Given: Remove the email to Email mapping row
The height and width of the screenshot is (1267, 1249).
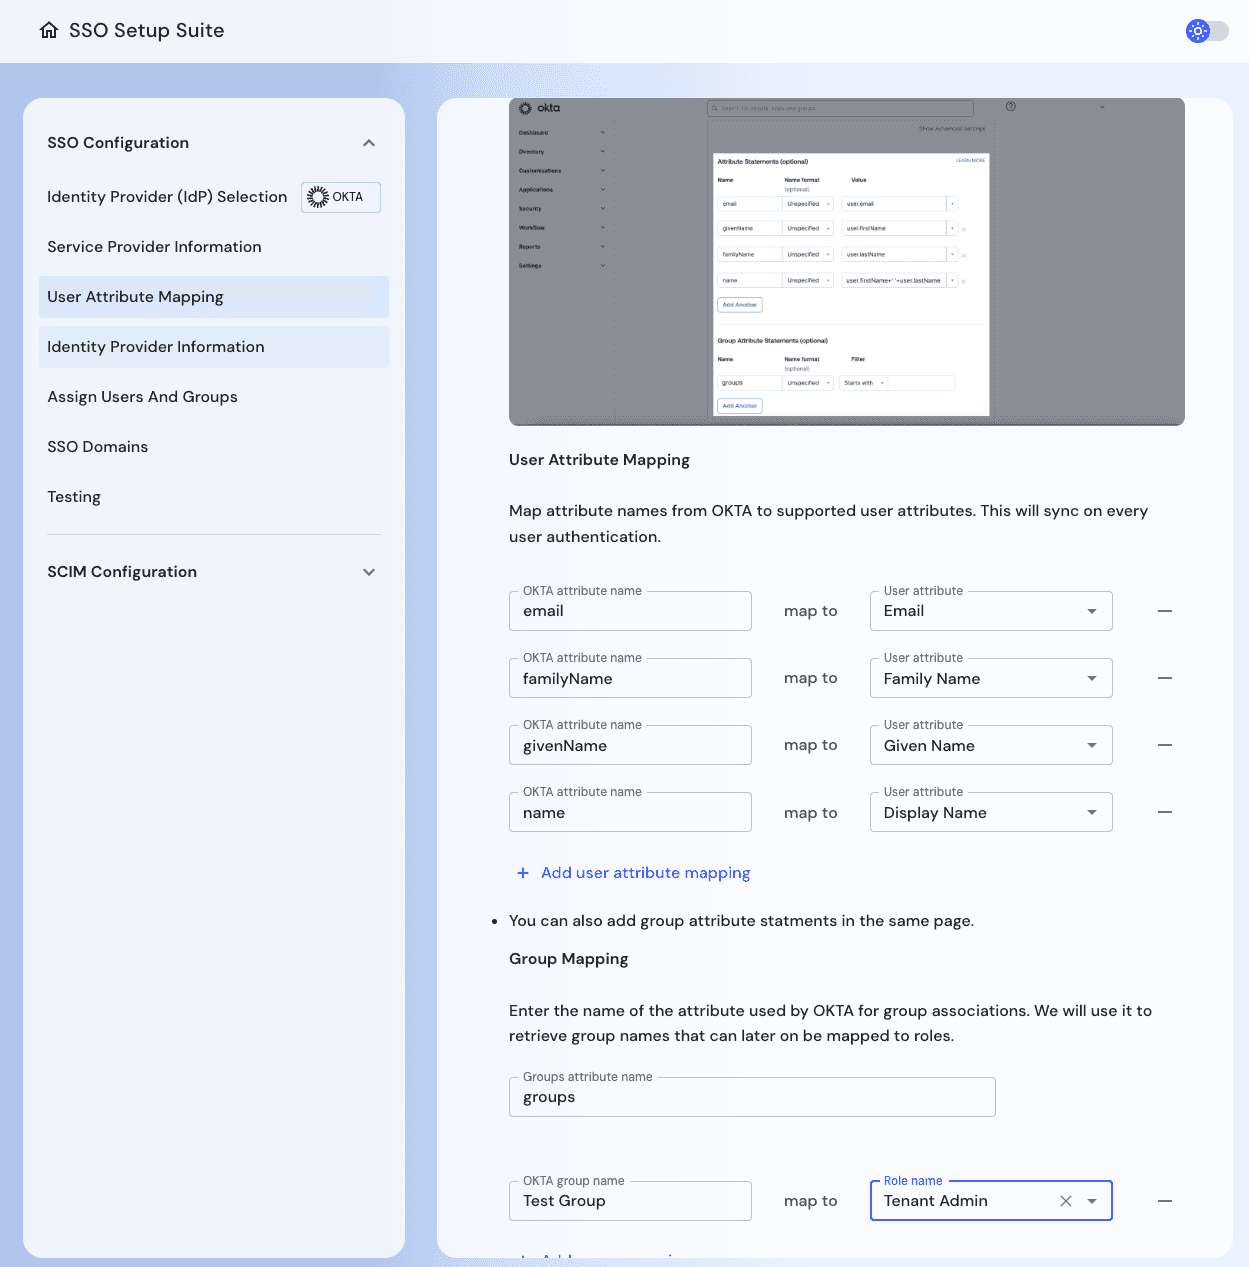Looking at the screenshot, I should click(1164, 610).
